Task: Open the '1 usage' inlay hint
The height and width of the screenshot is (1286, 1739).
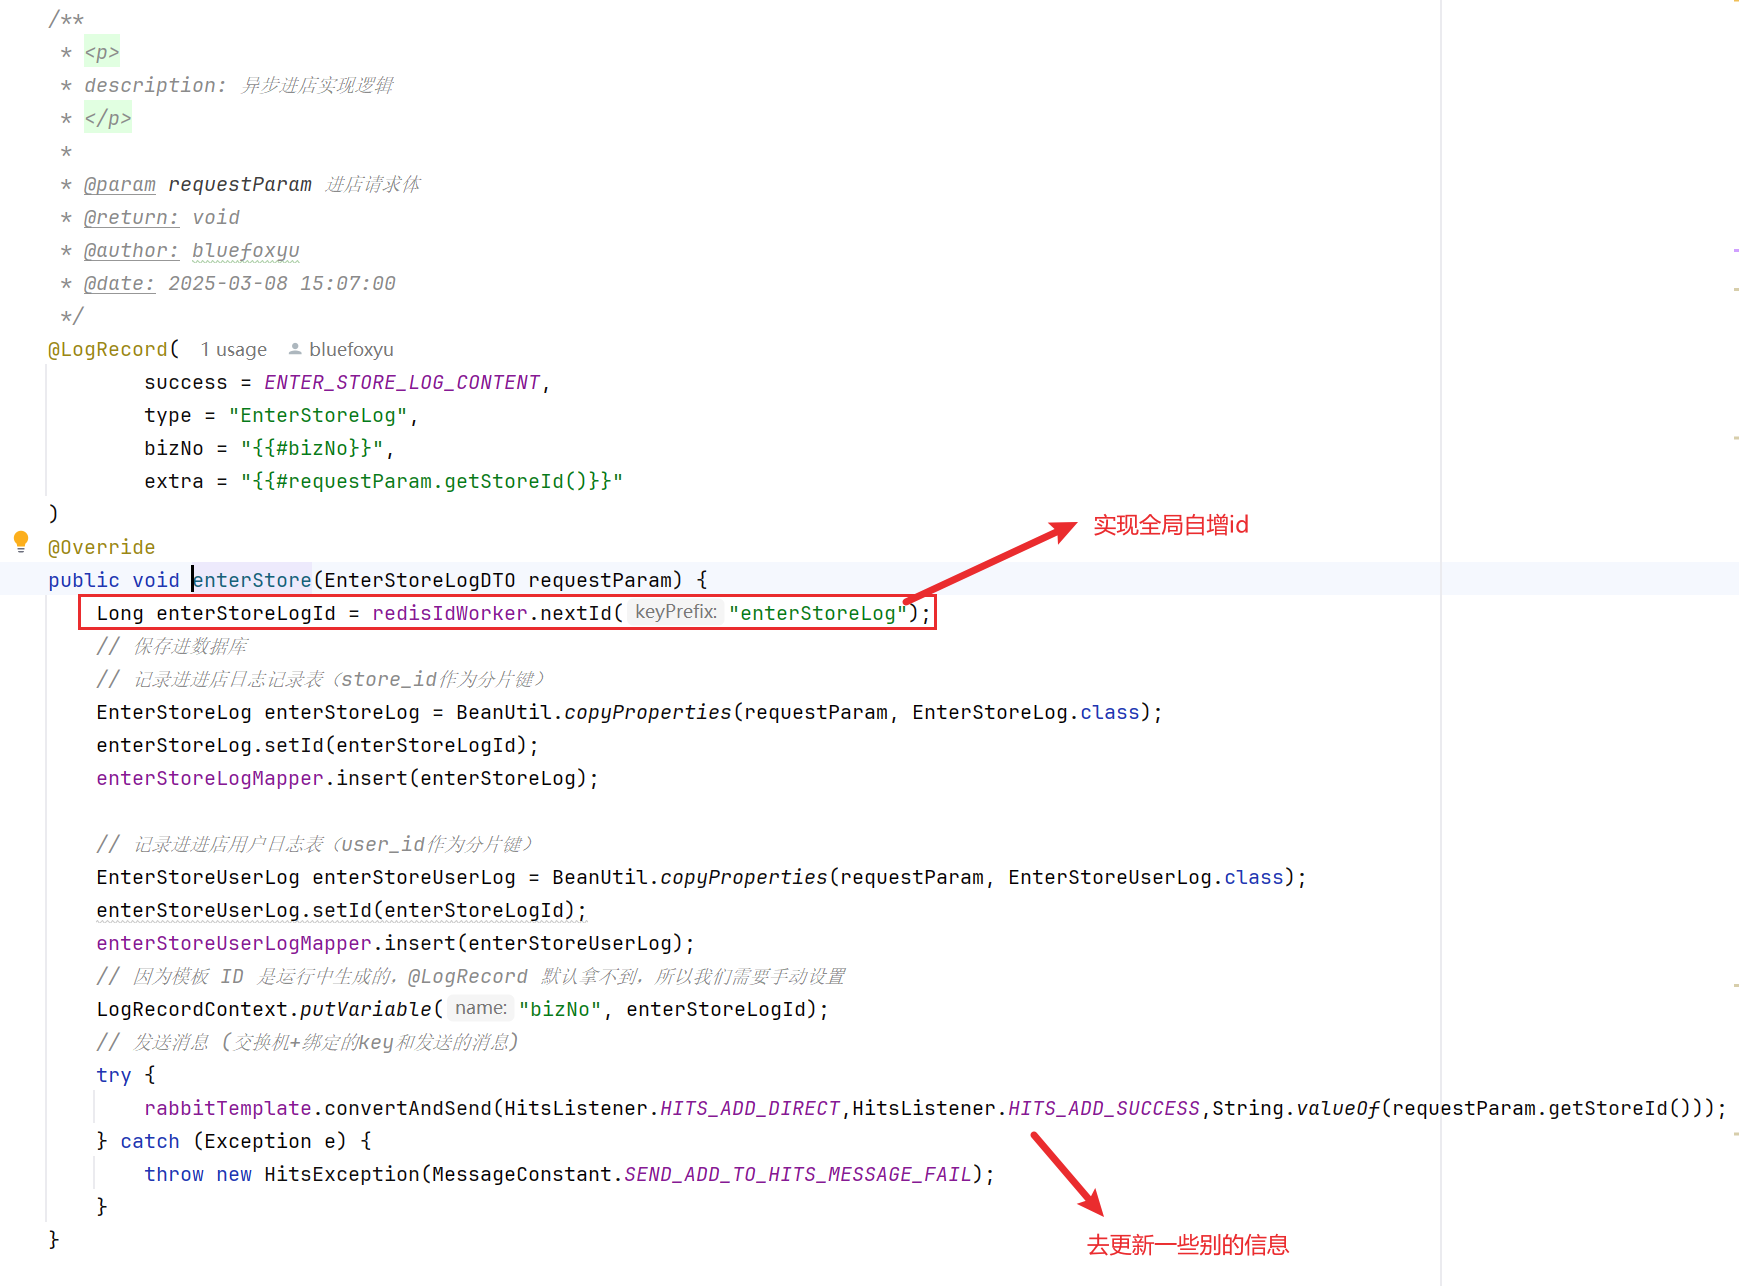Action: tap(234, 349)
